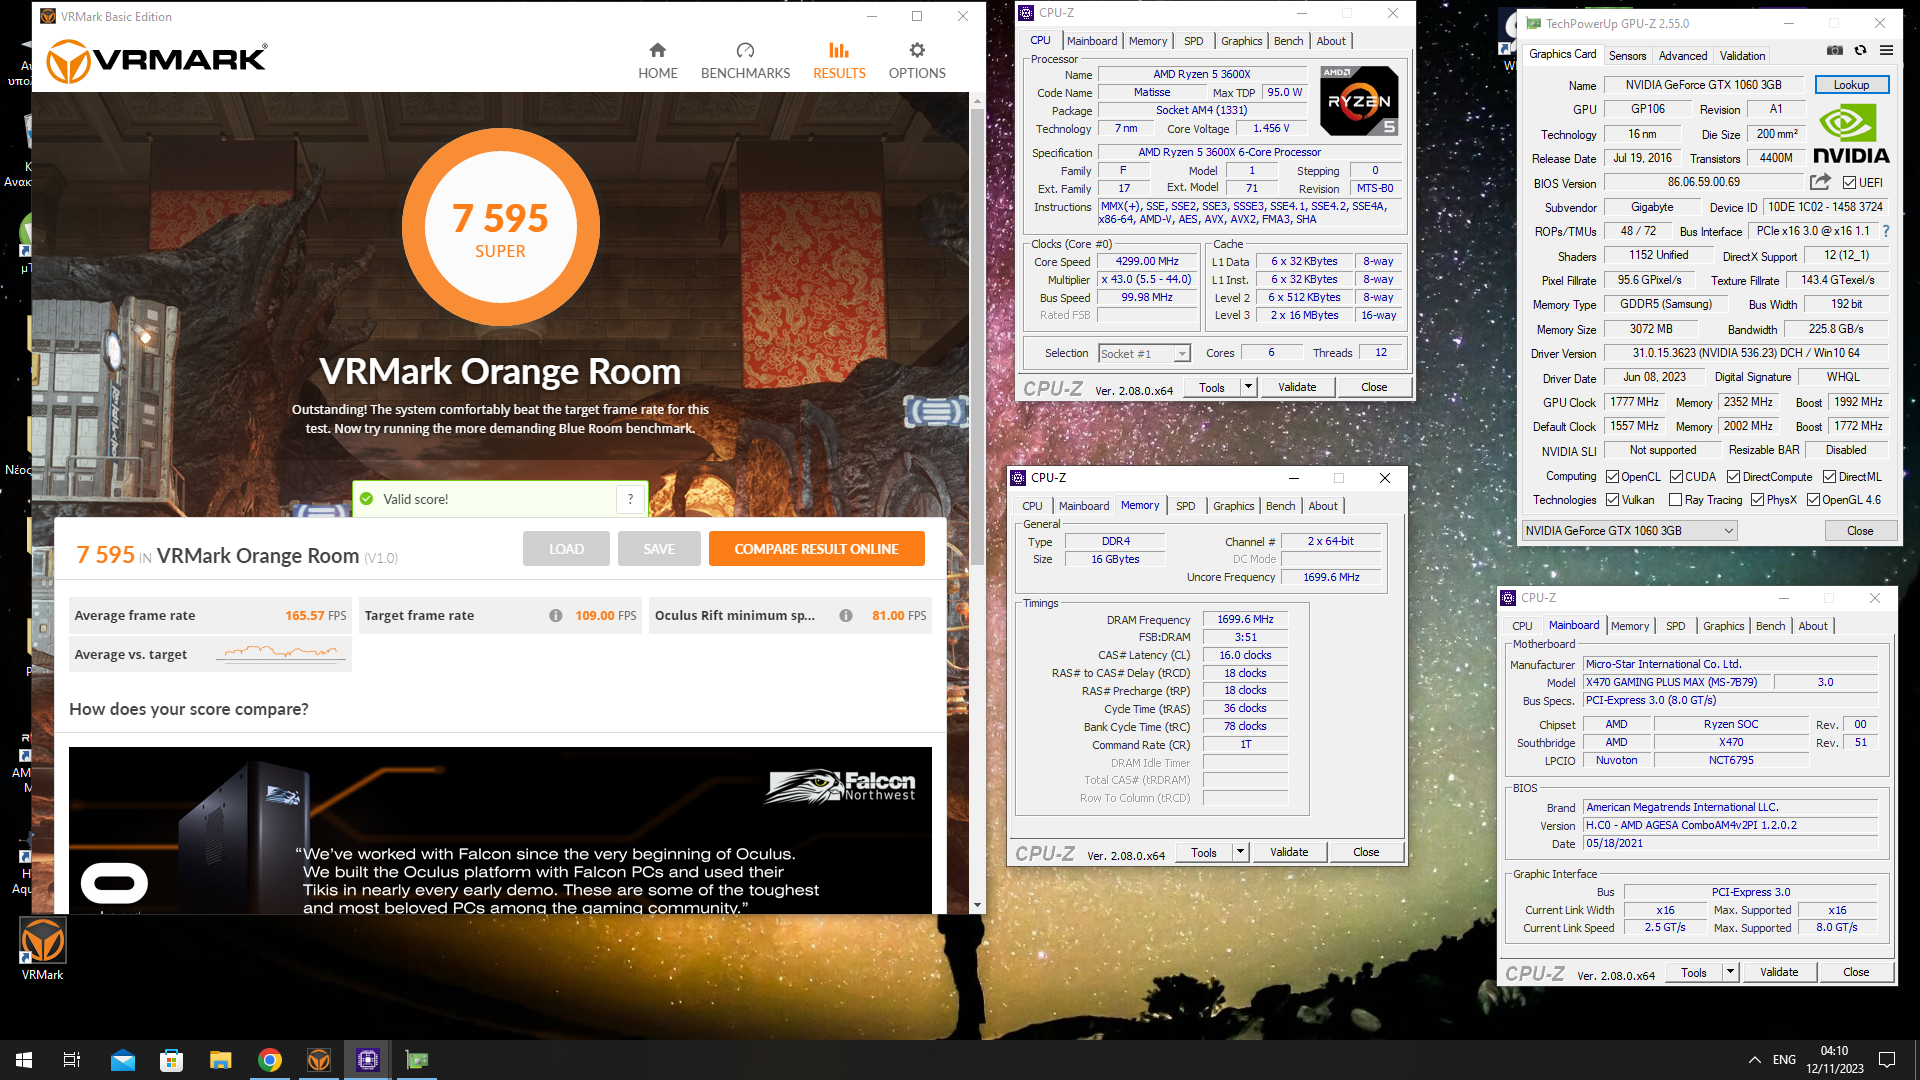The image size is (1920, 1080).
Task: Open SPD tab in CPU-Z Memory window
Action: pyautogui.click(x=1185, y=506)
